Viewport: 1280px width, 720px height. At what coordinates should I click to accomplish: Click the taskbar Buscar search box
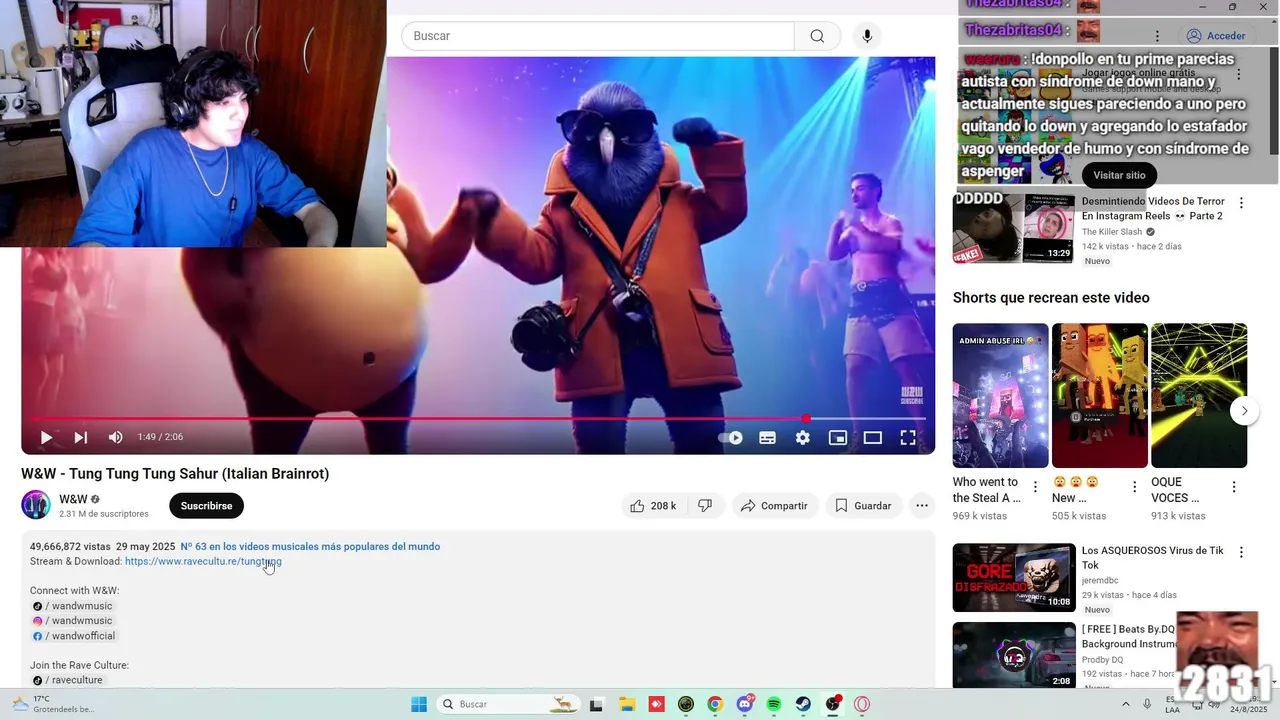509,704
